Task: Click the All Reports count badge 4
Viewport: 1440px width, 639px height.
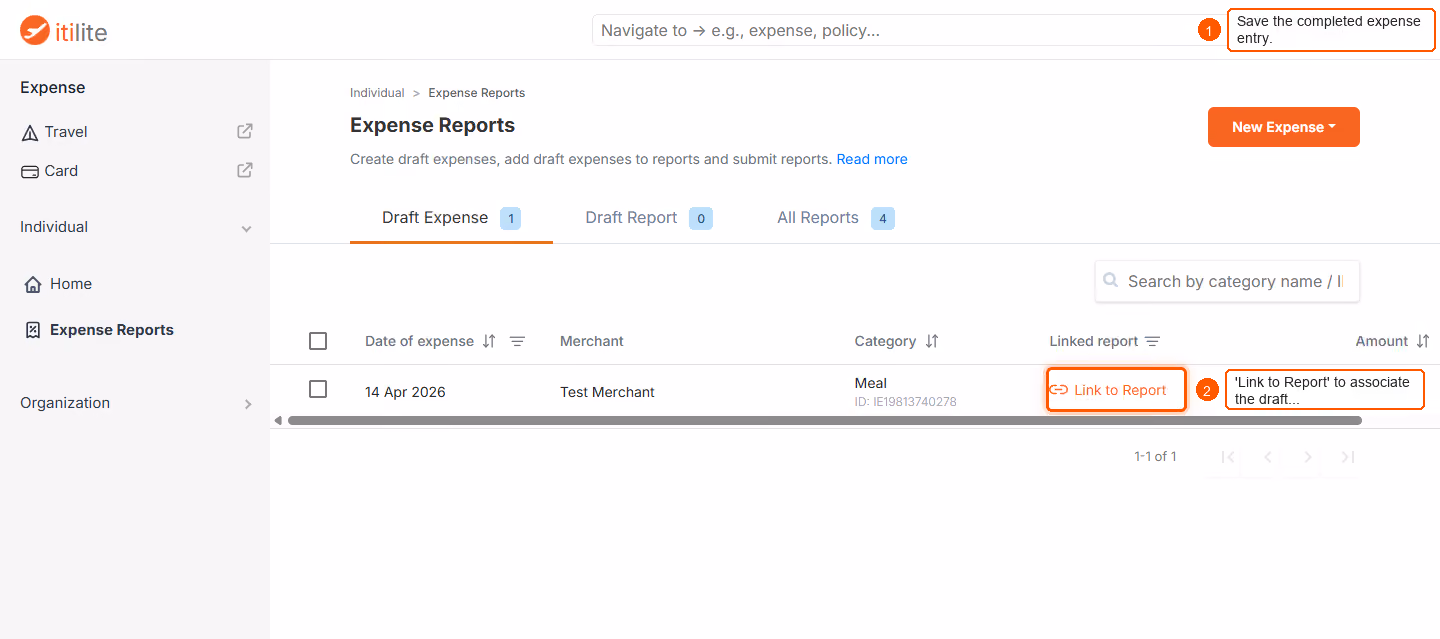Action: 882,218
